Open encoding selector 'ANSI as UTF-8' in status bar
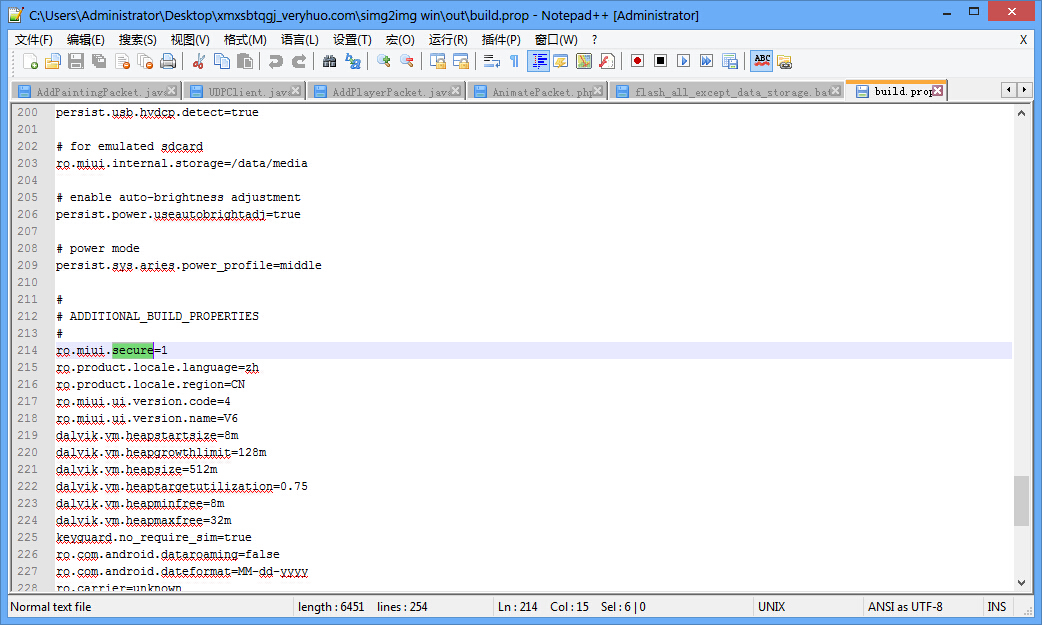 pyautogui.click(x=904, y=607)
